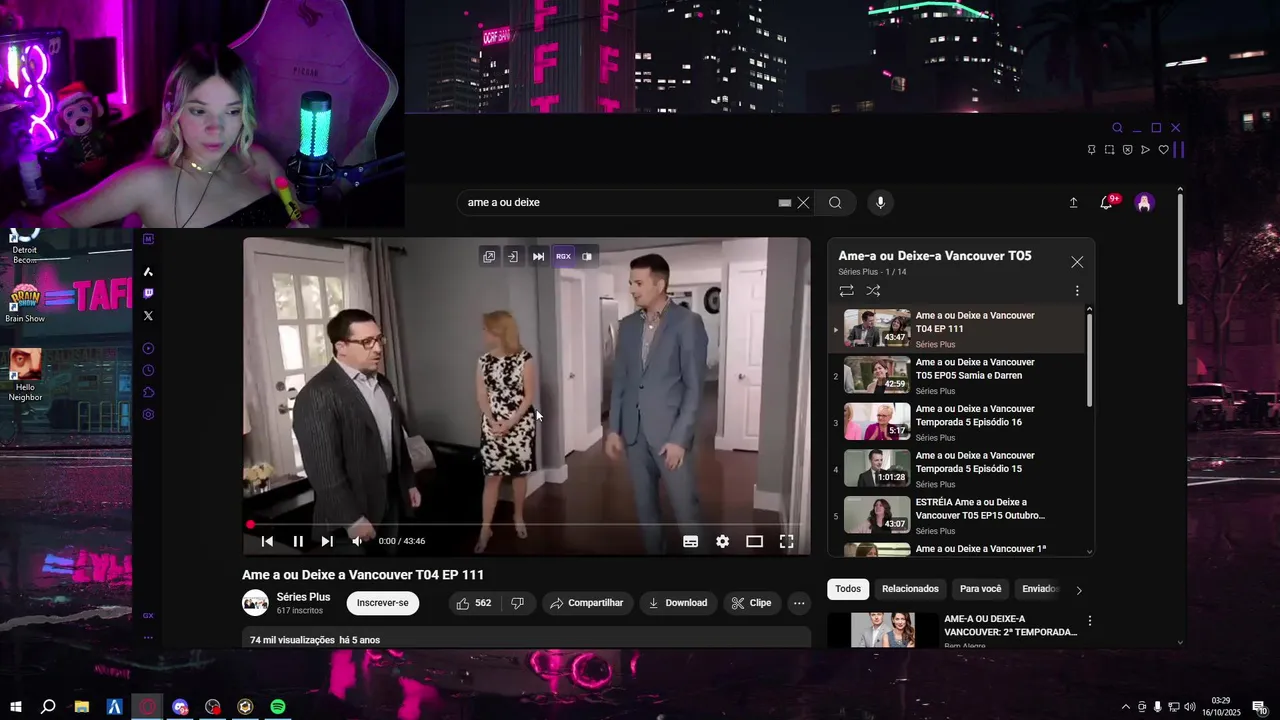Open the playlist three-dot menu
Screen dimensions: 1280x720
[1077, 291]
